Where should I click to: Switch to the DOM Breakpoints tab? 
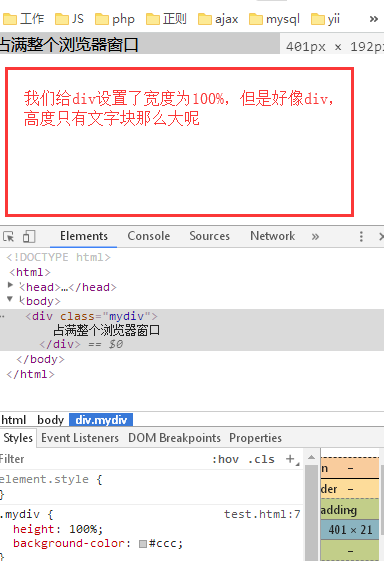click(x=174, y=438)
